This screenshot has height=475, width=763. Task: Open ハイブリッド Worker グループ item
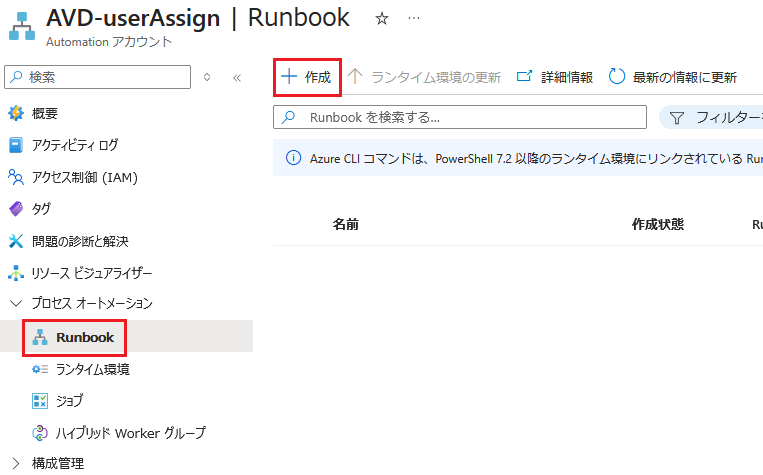130,433
